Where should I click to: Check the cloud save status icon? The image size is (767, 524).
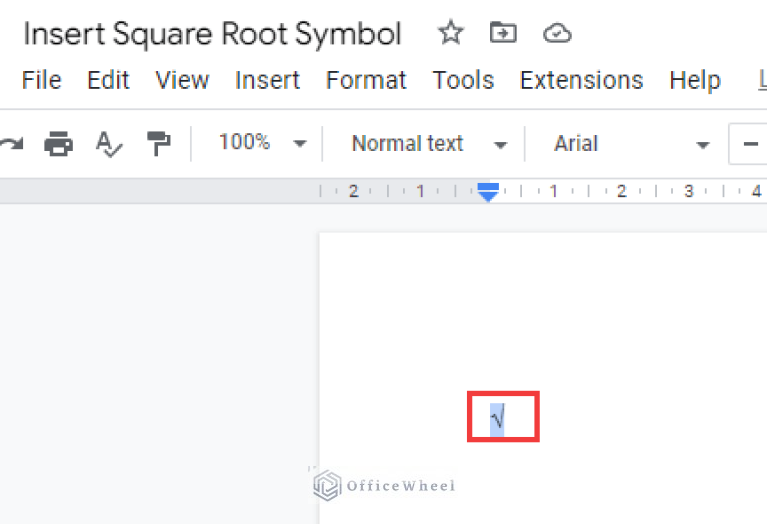(x=557, y=34)
